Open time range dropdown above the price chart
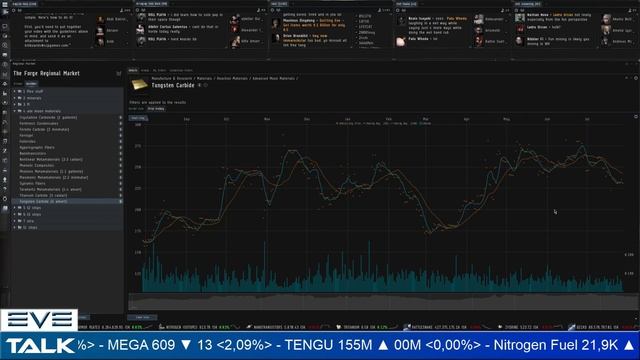This screenshot has height=360, width=640. [x=138, y=118]
